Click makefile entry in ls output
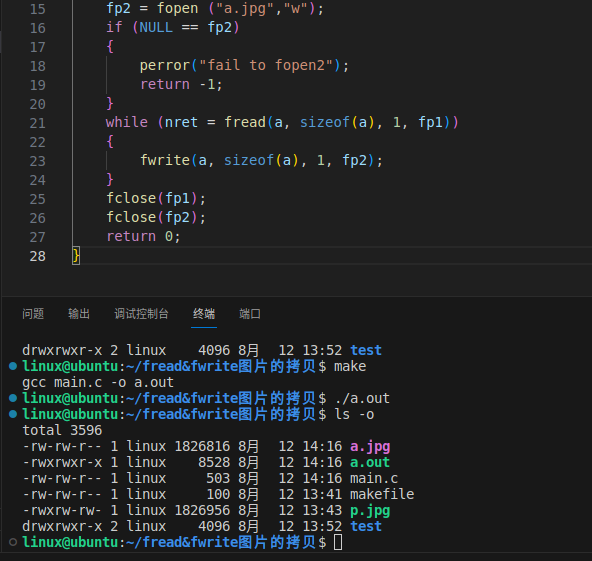The image size is (592, 561). [382, 494]
